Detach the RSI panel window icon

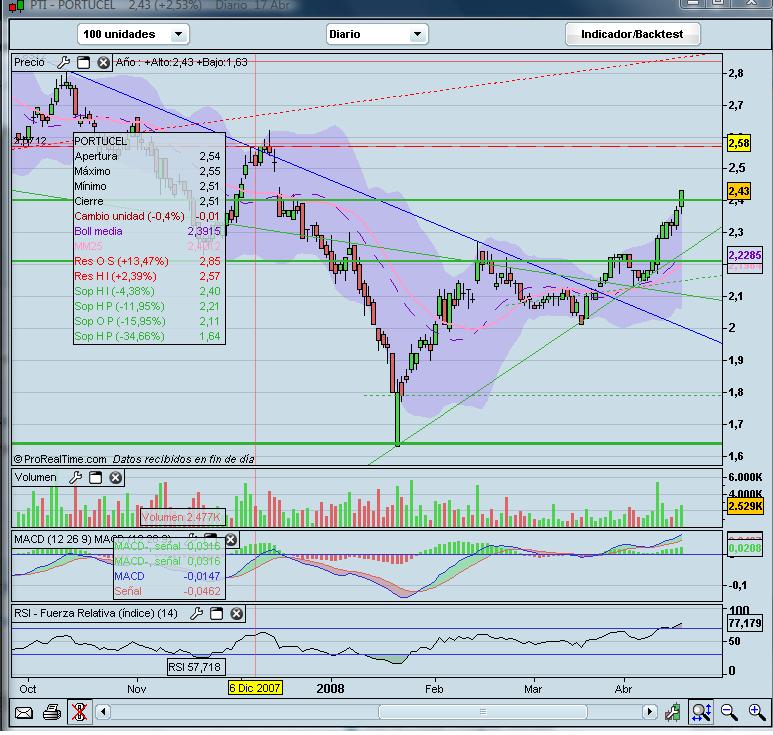(216, 614)
